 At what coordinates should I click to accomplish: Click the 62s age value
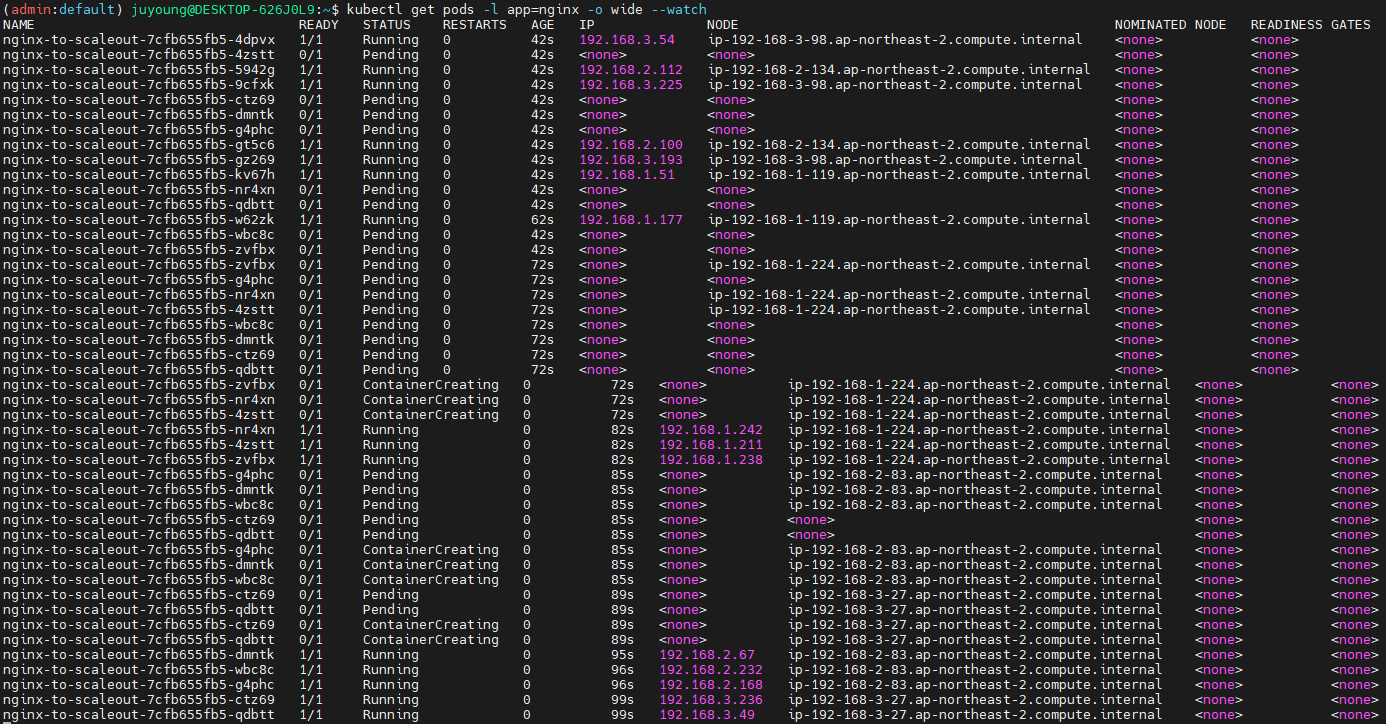point(543,220)
